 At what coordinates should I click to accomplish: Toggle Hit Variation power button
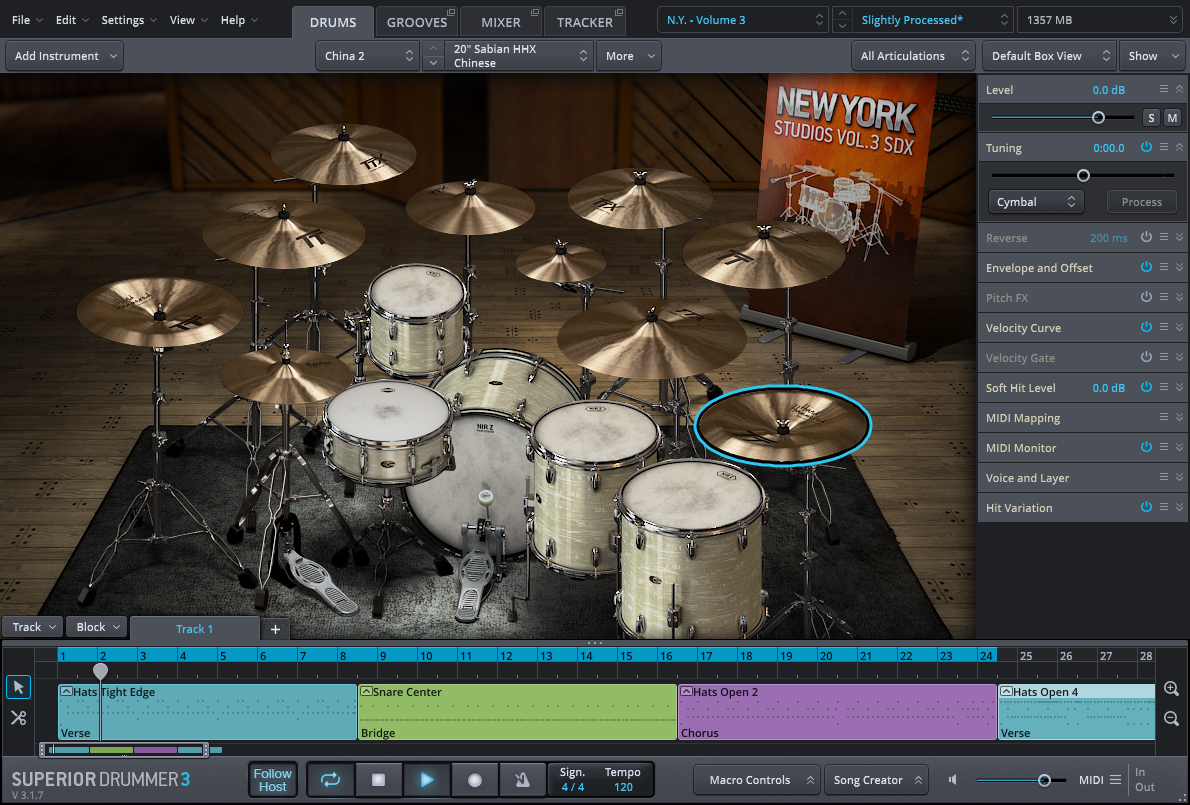(1146, 507)
